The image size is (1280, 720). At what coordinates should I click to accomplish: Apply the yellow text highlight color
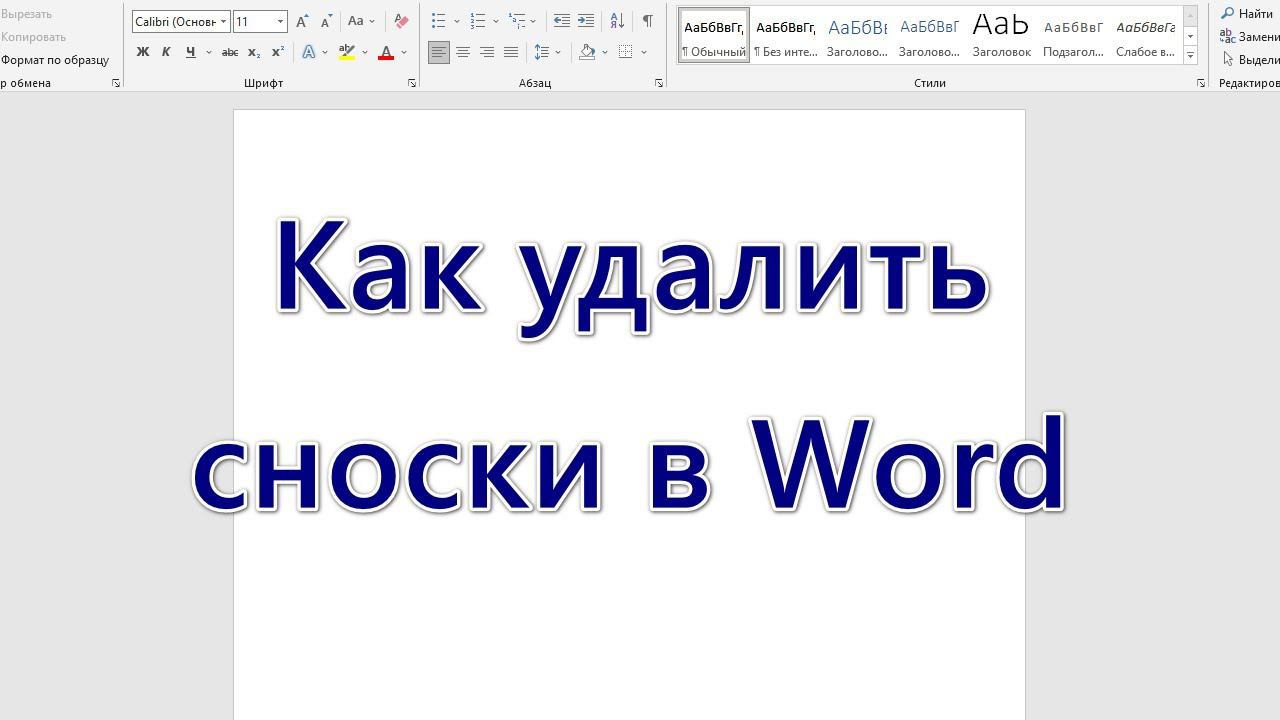pyautogui.click(x=347, y=52)
